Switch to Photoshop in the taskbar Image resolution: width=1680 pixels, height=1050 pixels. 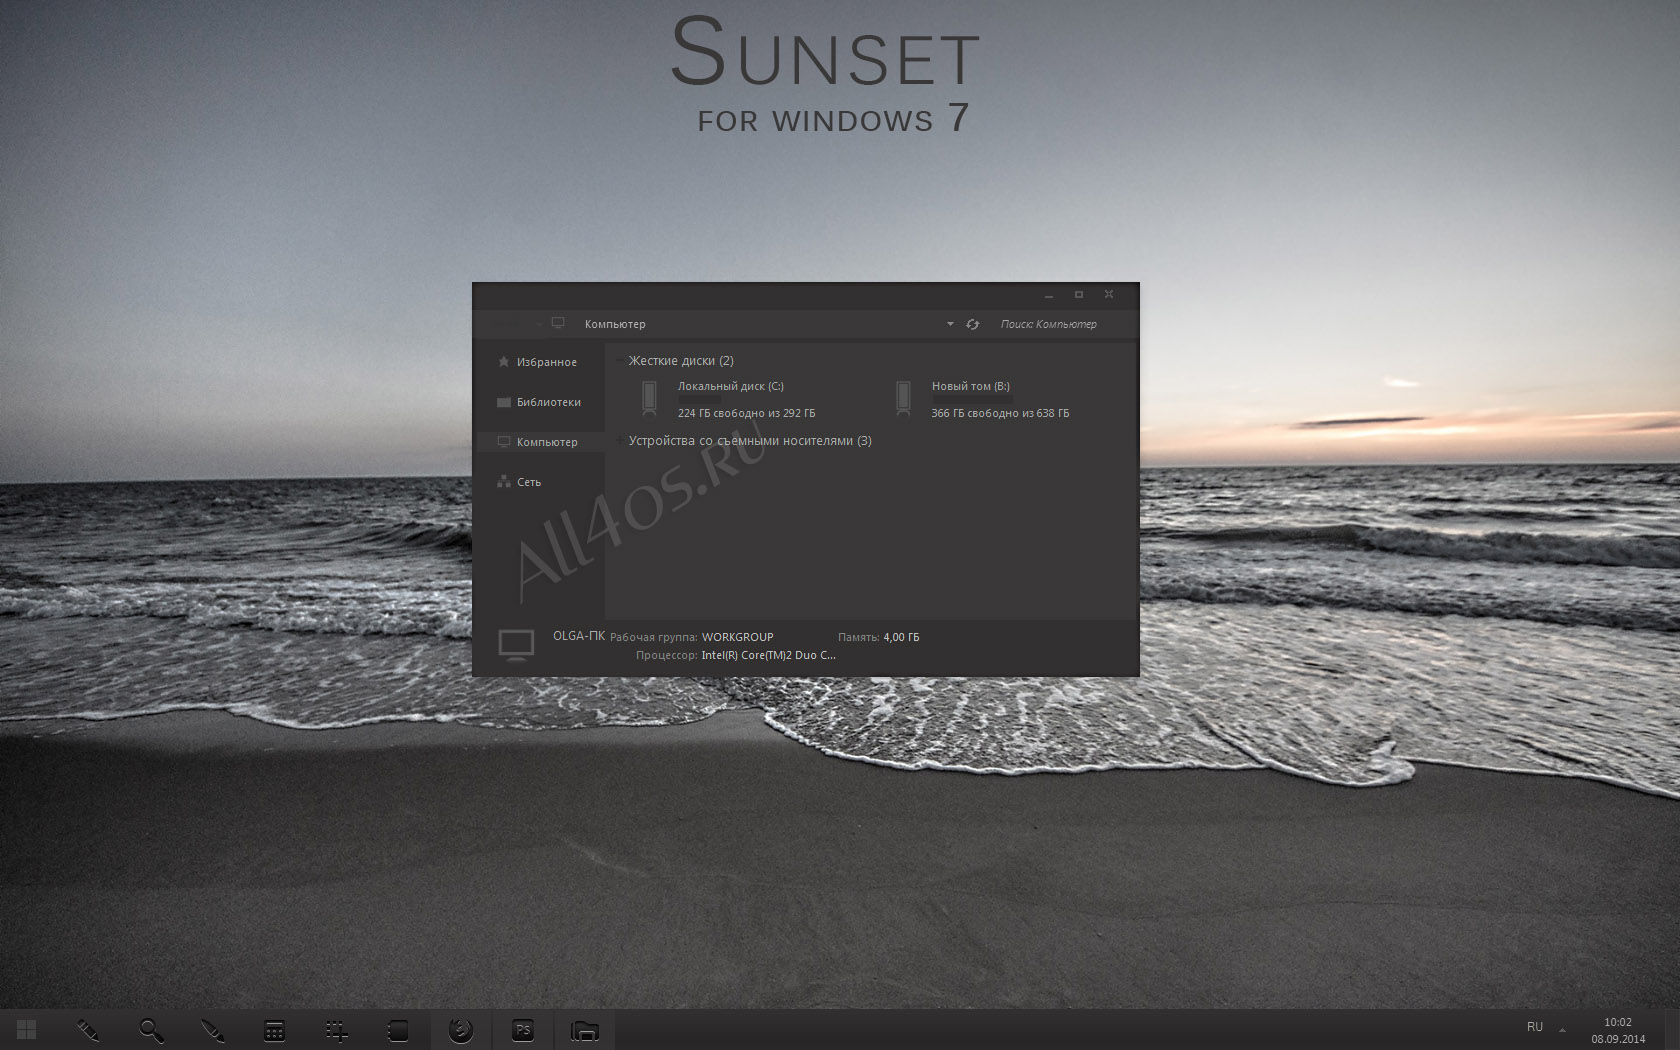(x=522, y=1030)
